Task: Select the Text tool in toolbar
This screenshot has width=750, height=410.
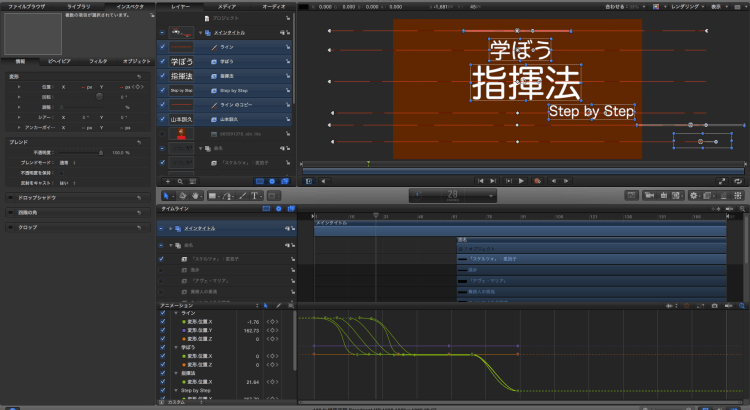Action: tap(254, 195)
